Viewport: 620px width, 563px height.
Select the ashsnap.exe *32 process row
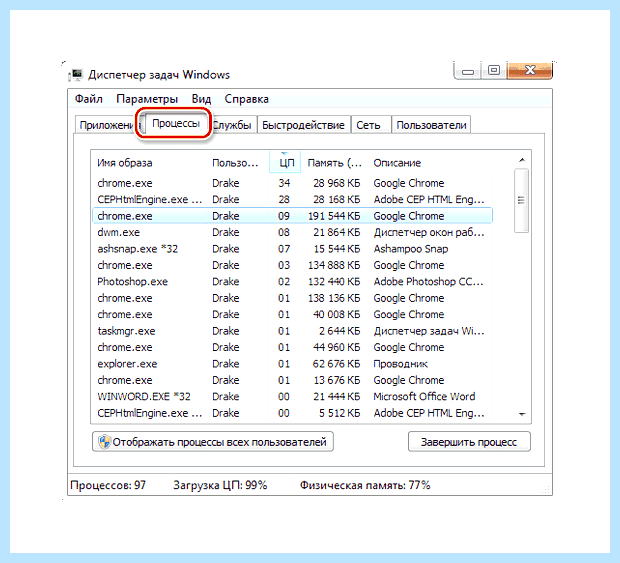[293, 249]
